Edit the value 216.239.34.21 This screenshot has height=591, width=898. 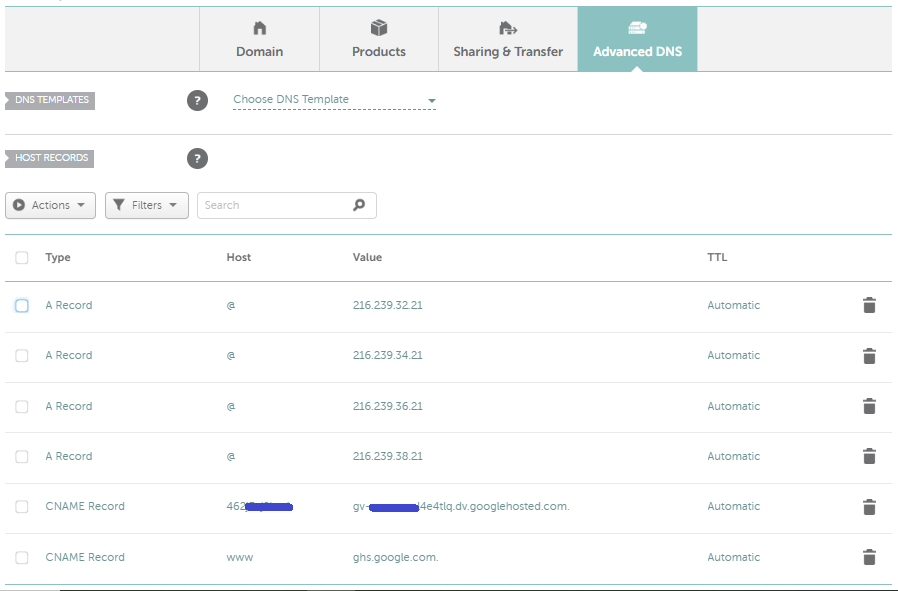coord(388,355)
